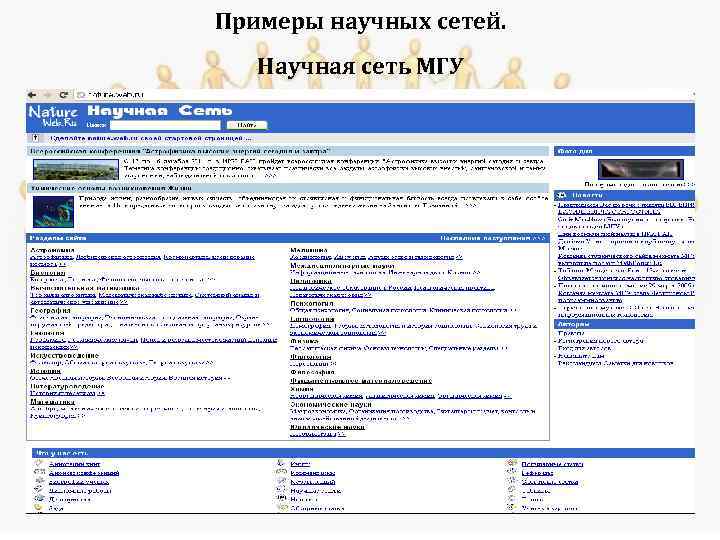Click the Новости header icon
720x540 pixels.
tap(562, 195)
